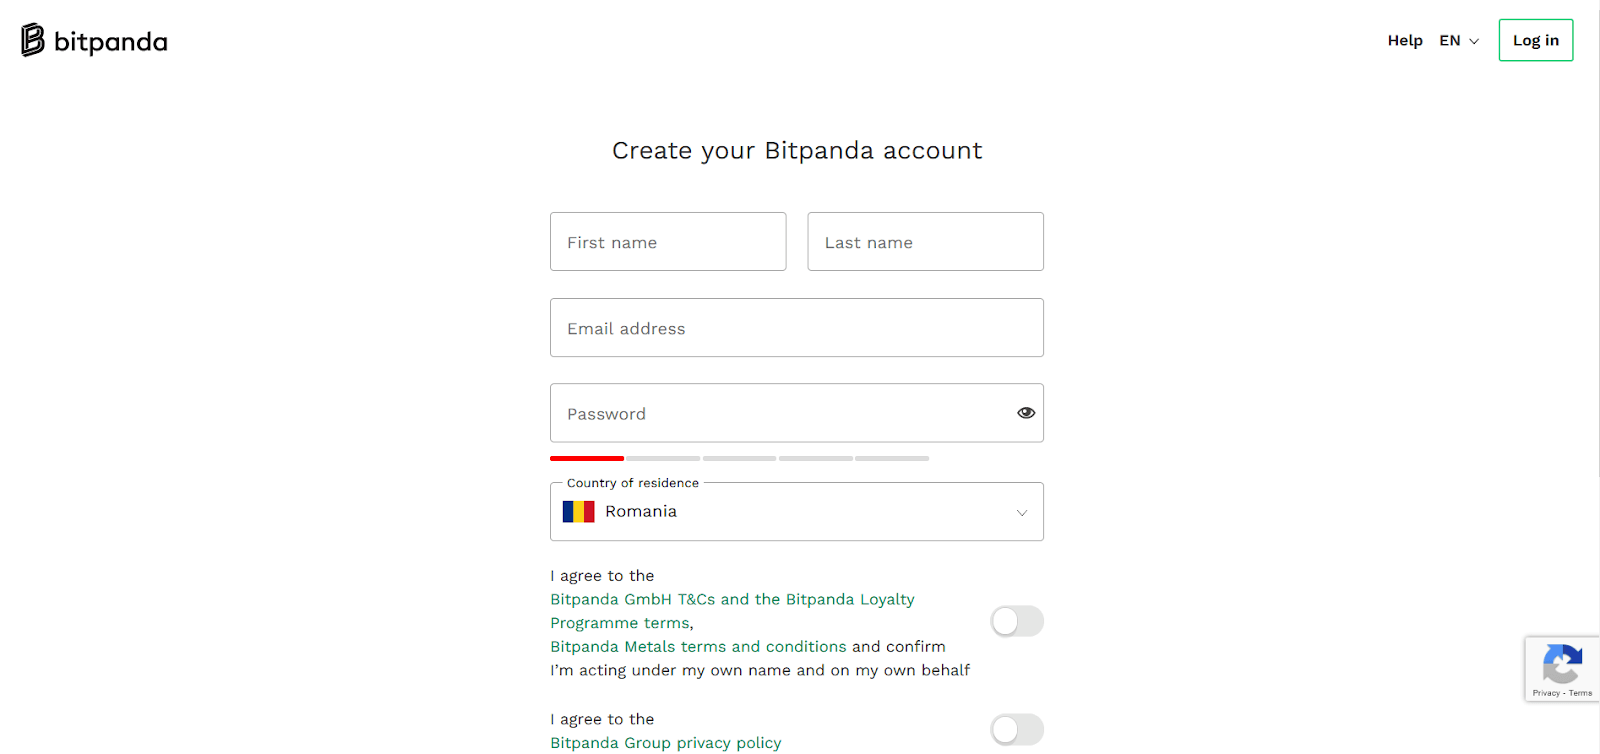Click the reCAPTCHA badge icon
1600x754 pixels.
point(1562,664)
